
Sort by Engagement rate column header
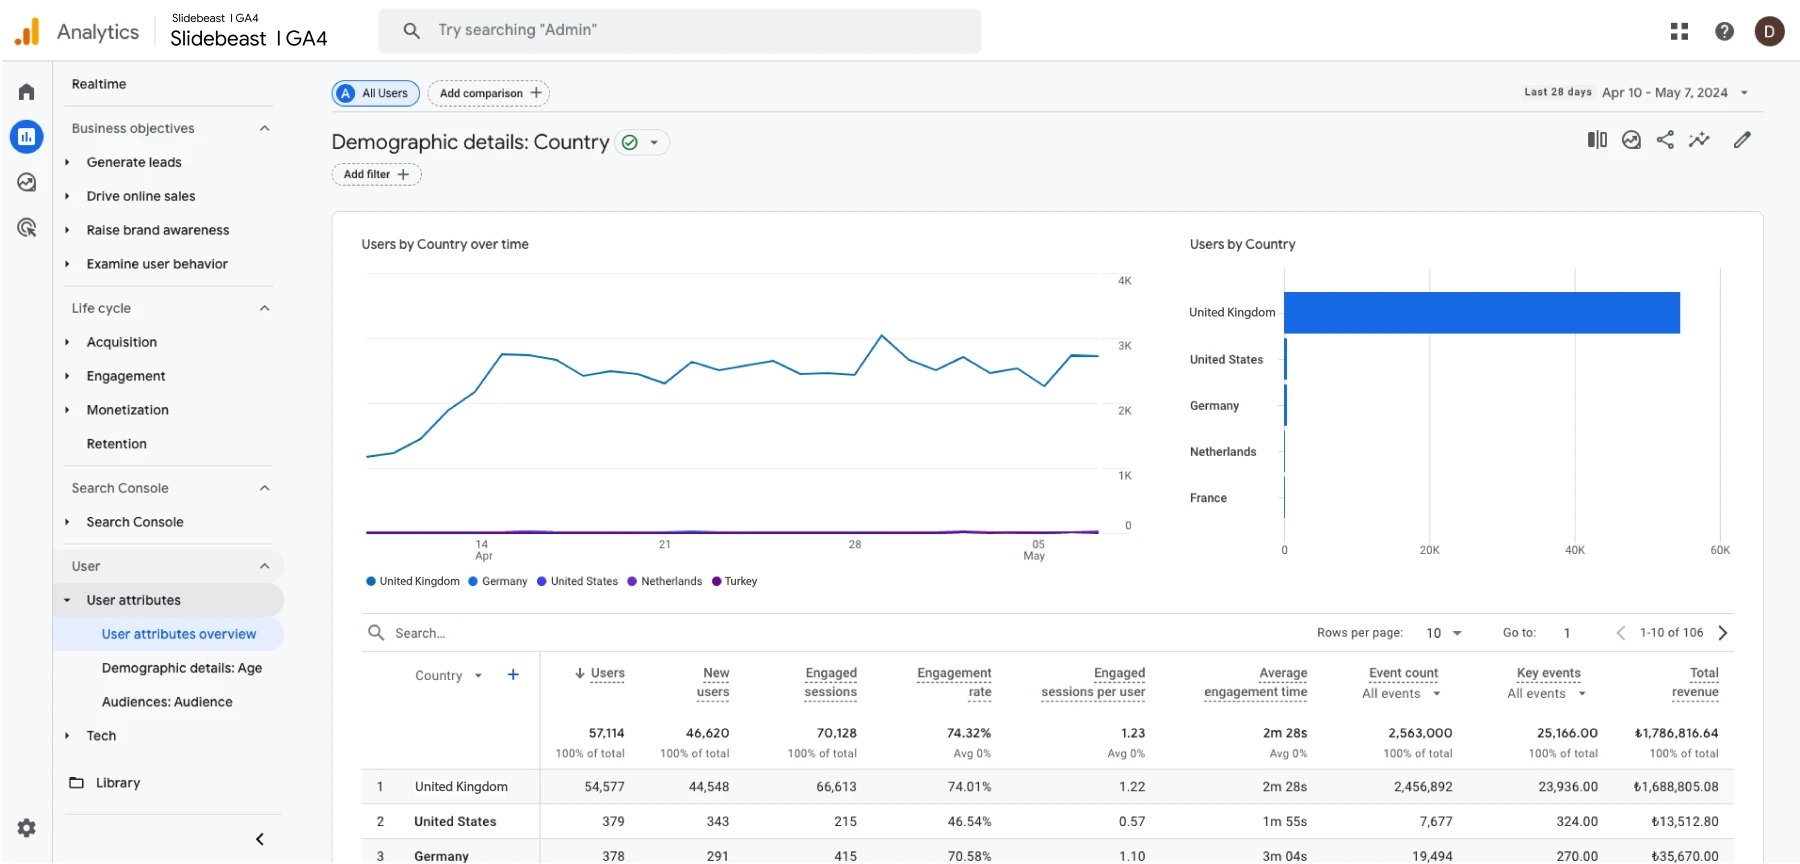[x=954, y=682]
